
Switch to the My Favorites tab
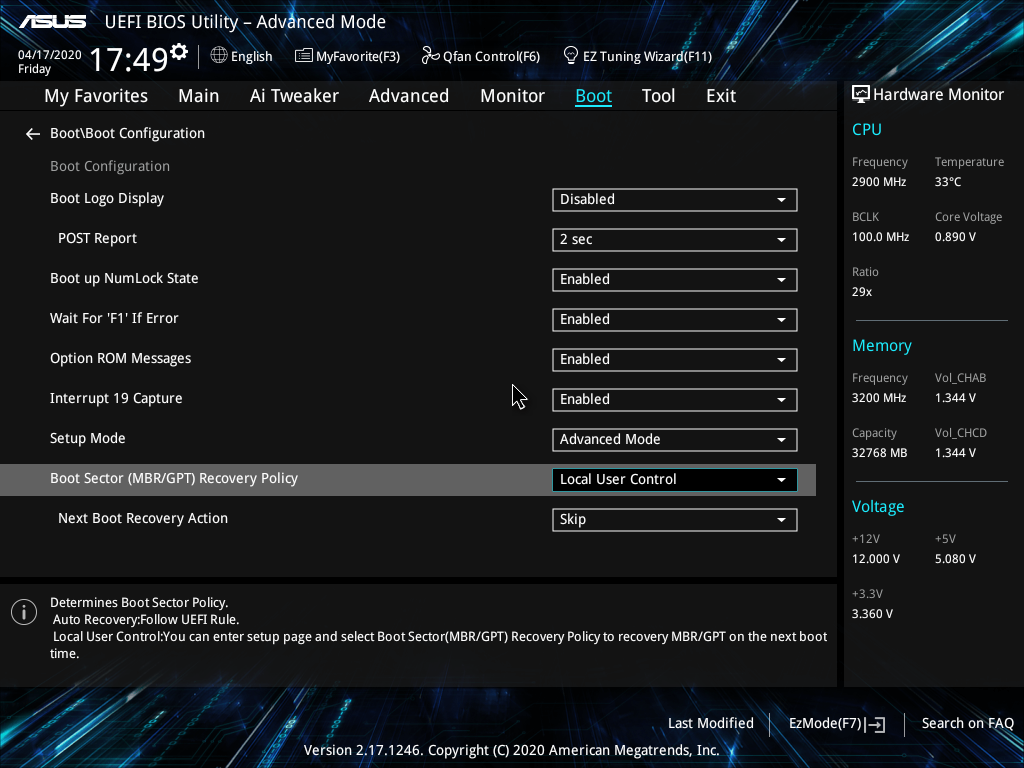[x=96, y=96]
